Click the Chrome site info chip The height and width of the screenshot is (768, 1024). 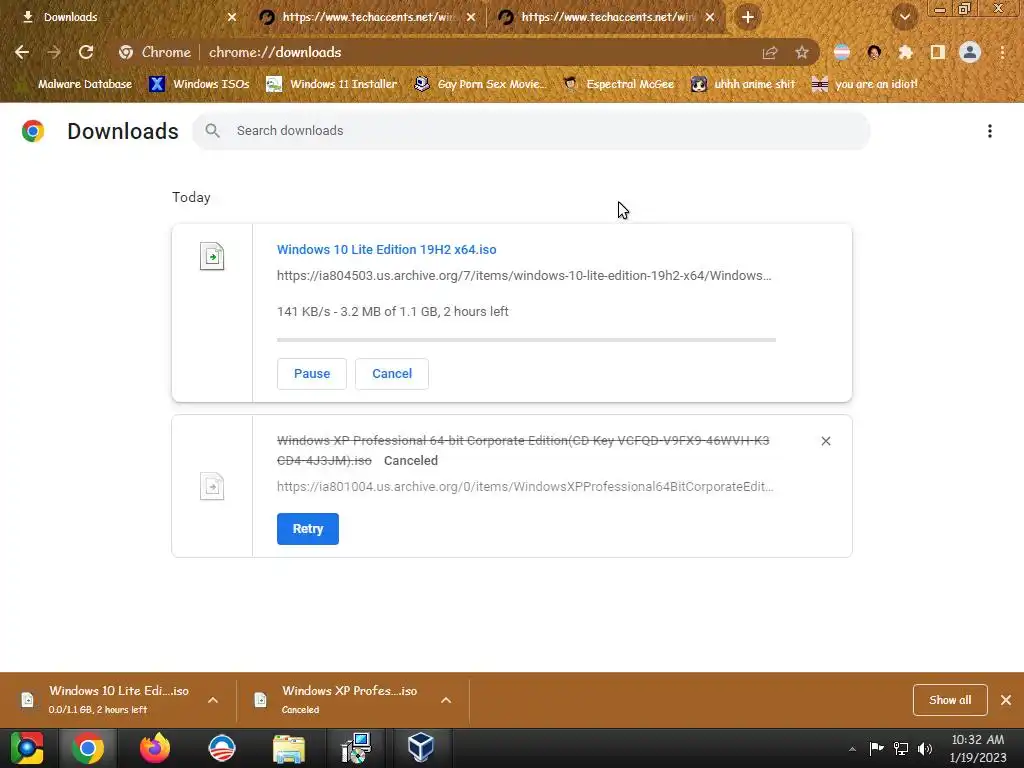(155, 52)
